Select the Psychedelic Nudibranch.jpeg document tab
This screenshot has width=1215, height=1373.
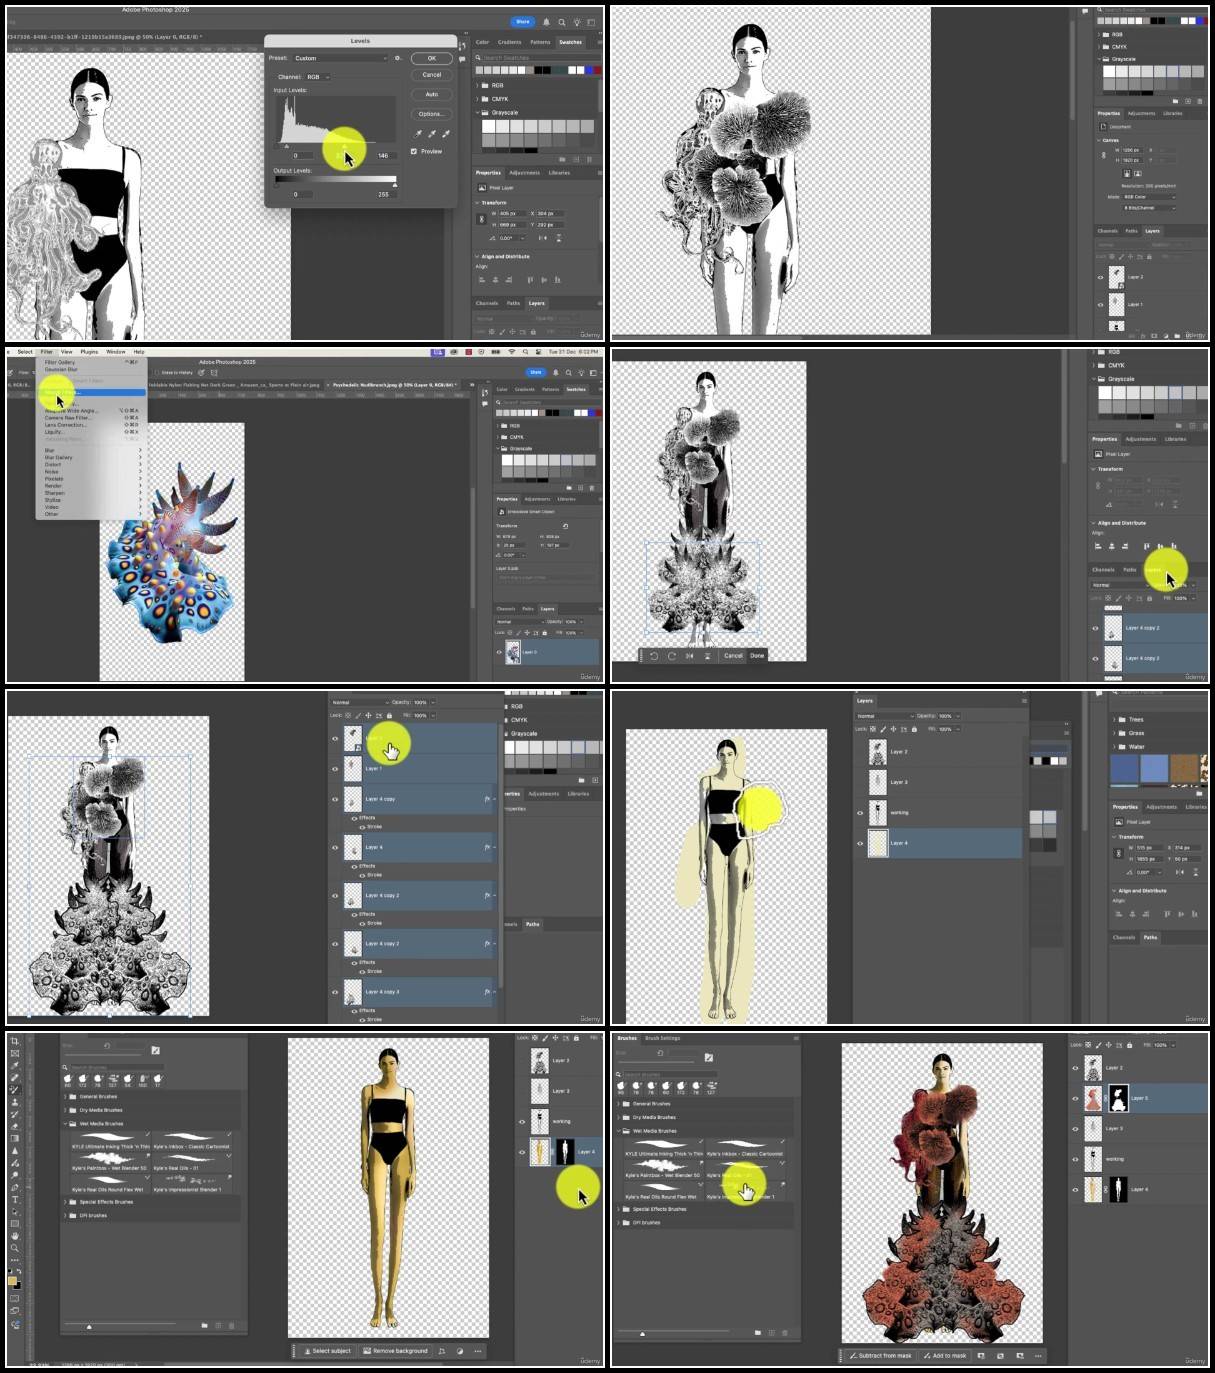coord(394,384)
